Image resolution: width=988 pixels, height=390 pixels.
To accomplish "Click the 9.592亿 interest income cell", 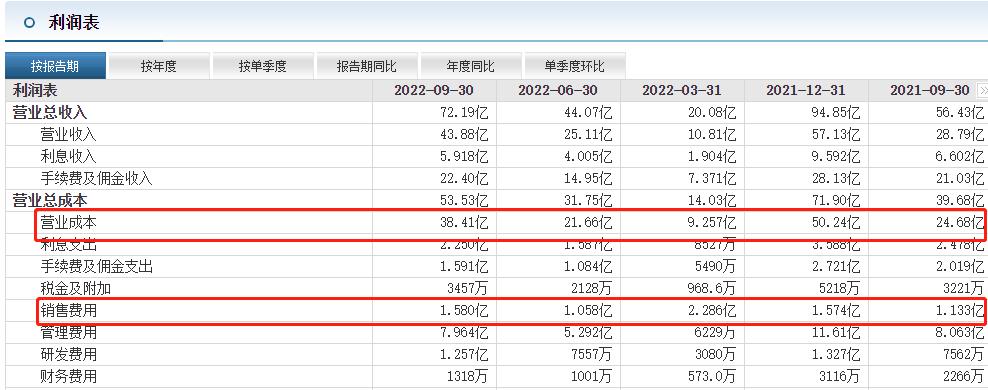I will click(x=836, y=157).
